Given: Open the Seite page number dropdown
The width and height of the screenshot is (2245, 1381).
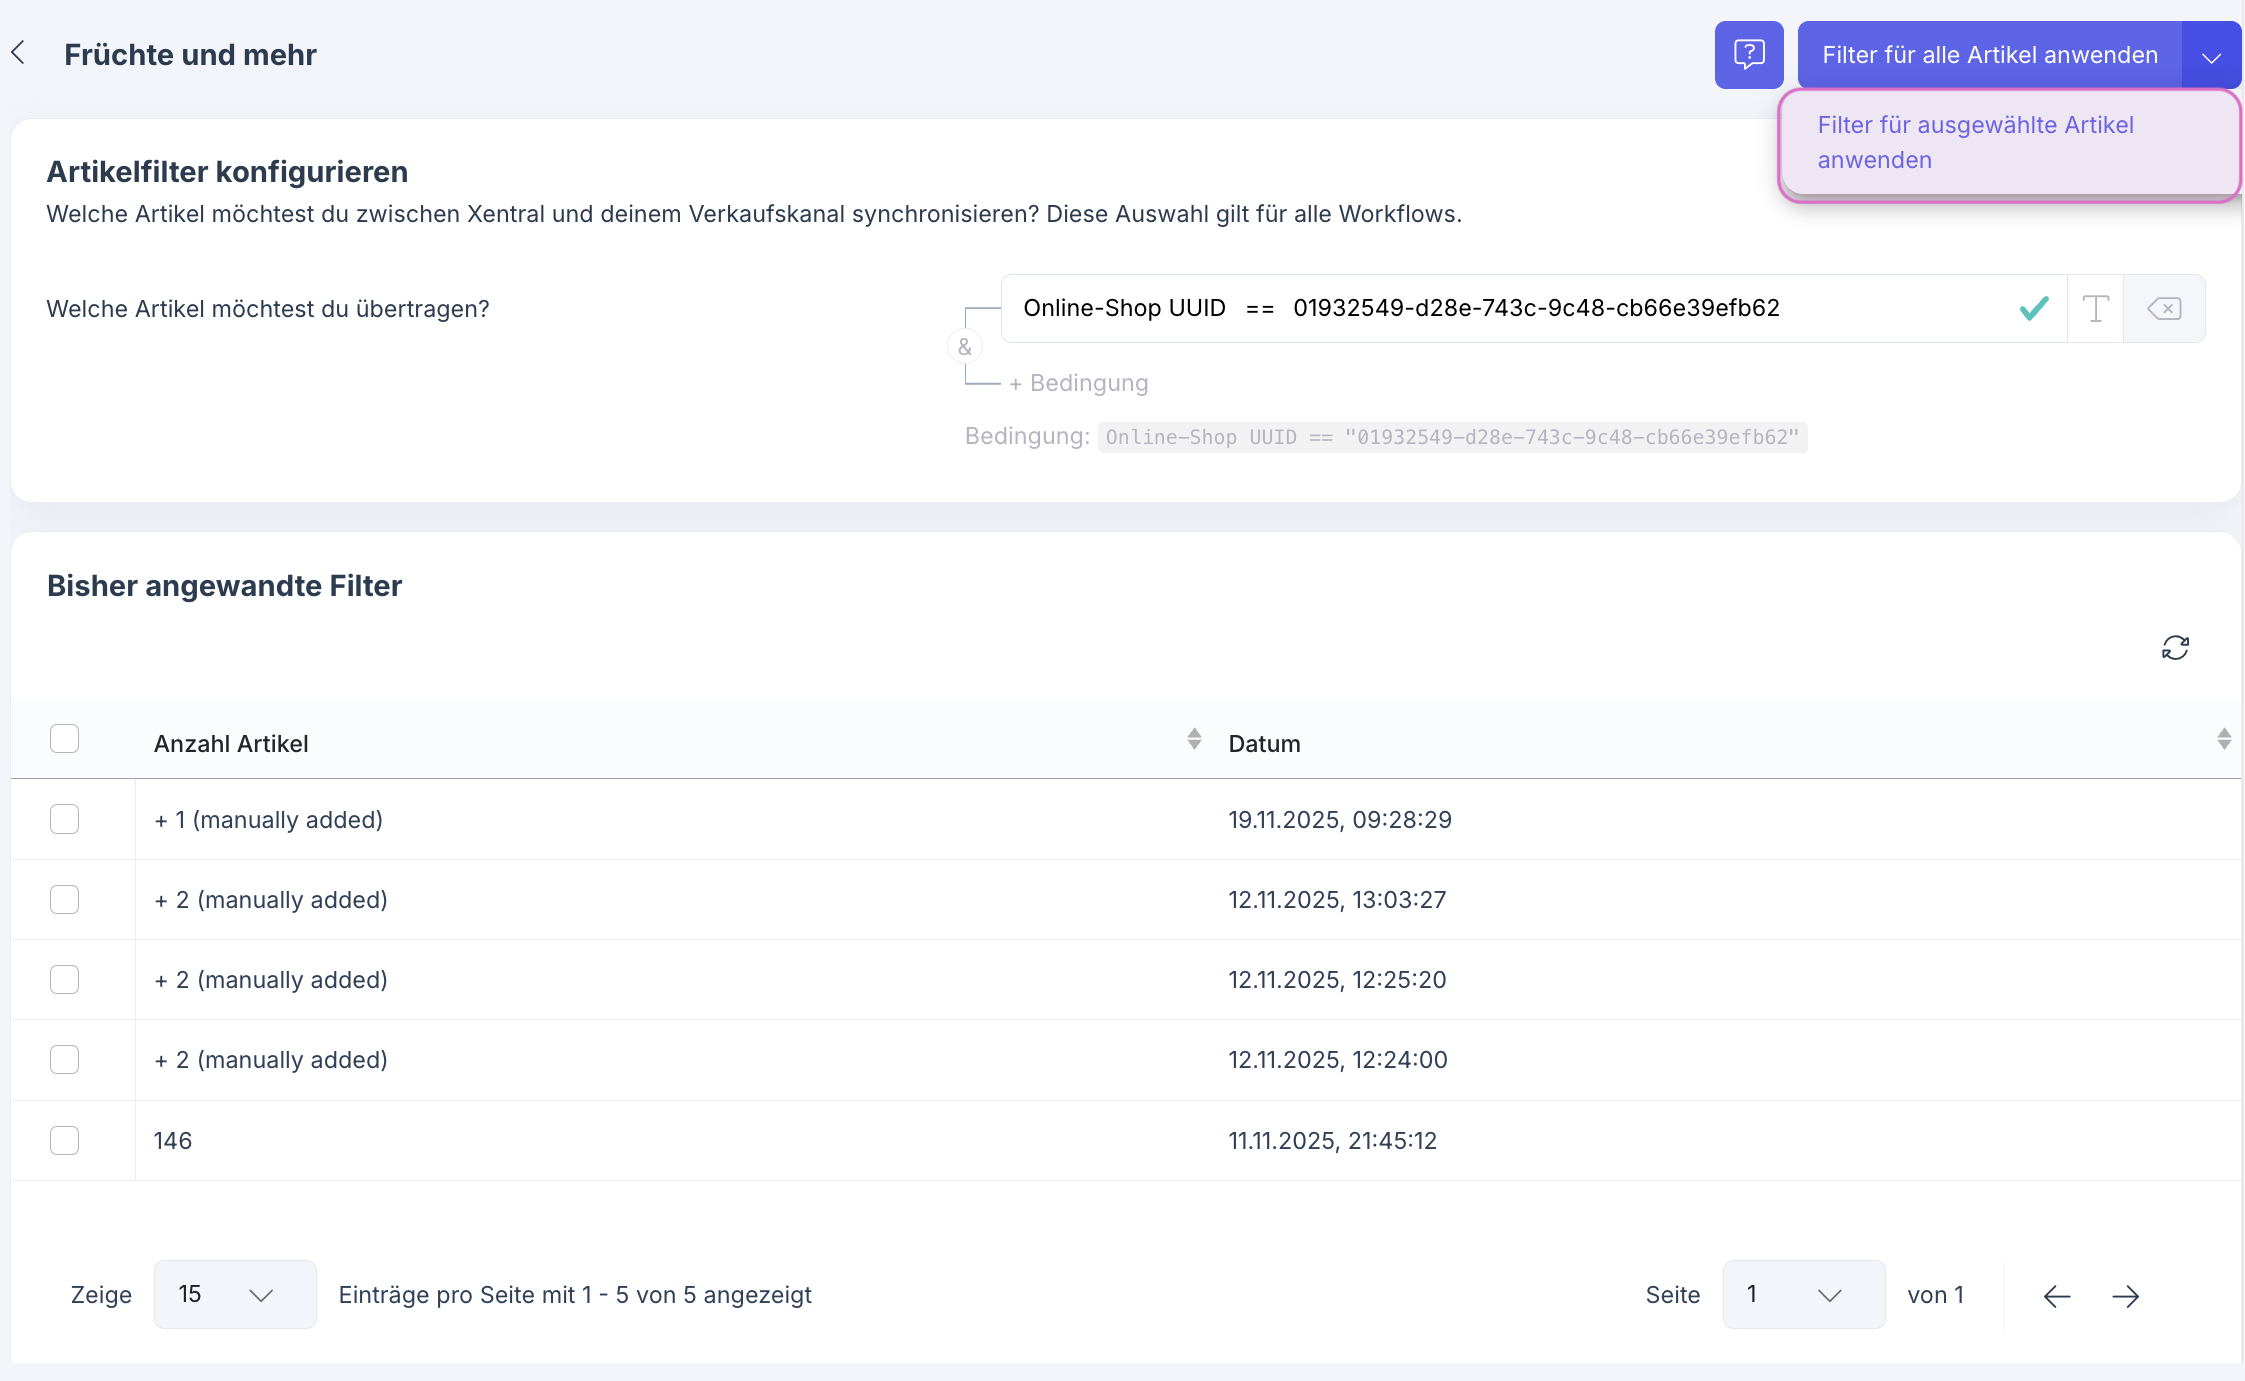Looking at the screenshot, I should click(x=1803, y=1295).
